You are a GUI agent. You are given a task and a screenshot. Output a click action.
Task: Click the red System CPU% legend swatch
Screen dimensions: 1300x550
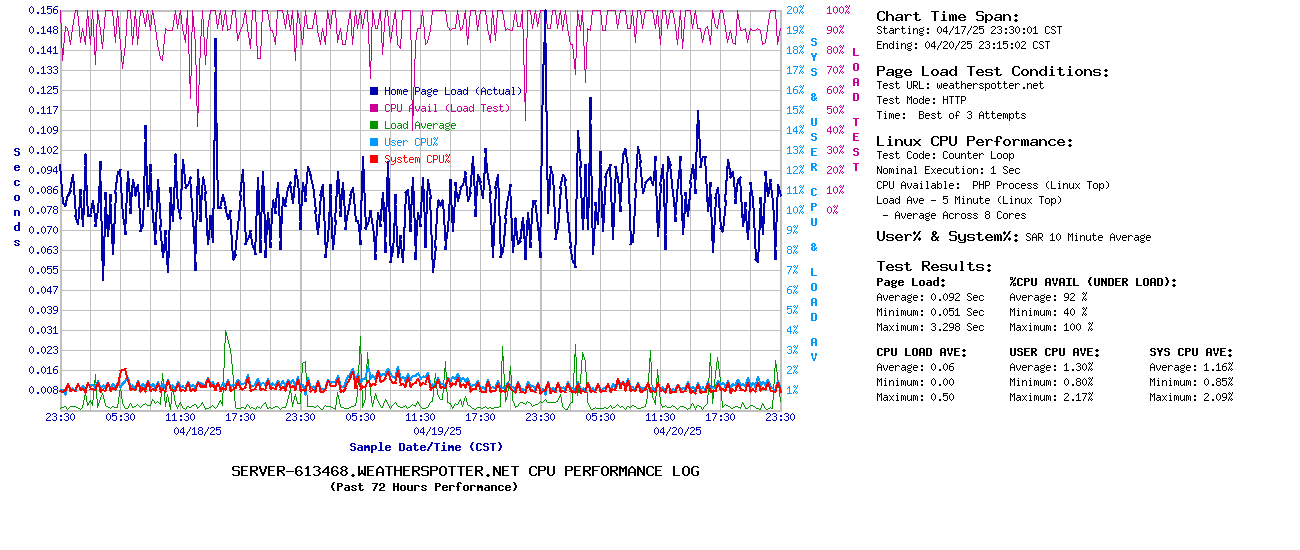pos(374,159)
